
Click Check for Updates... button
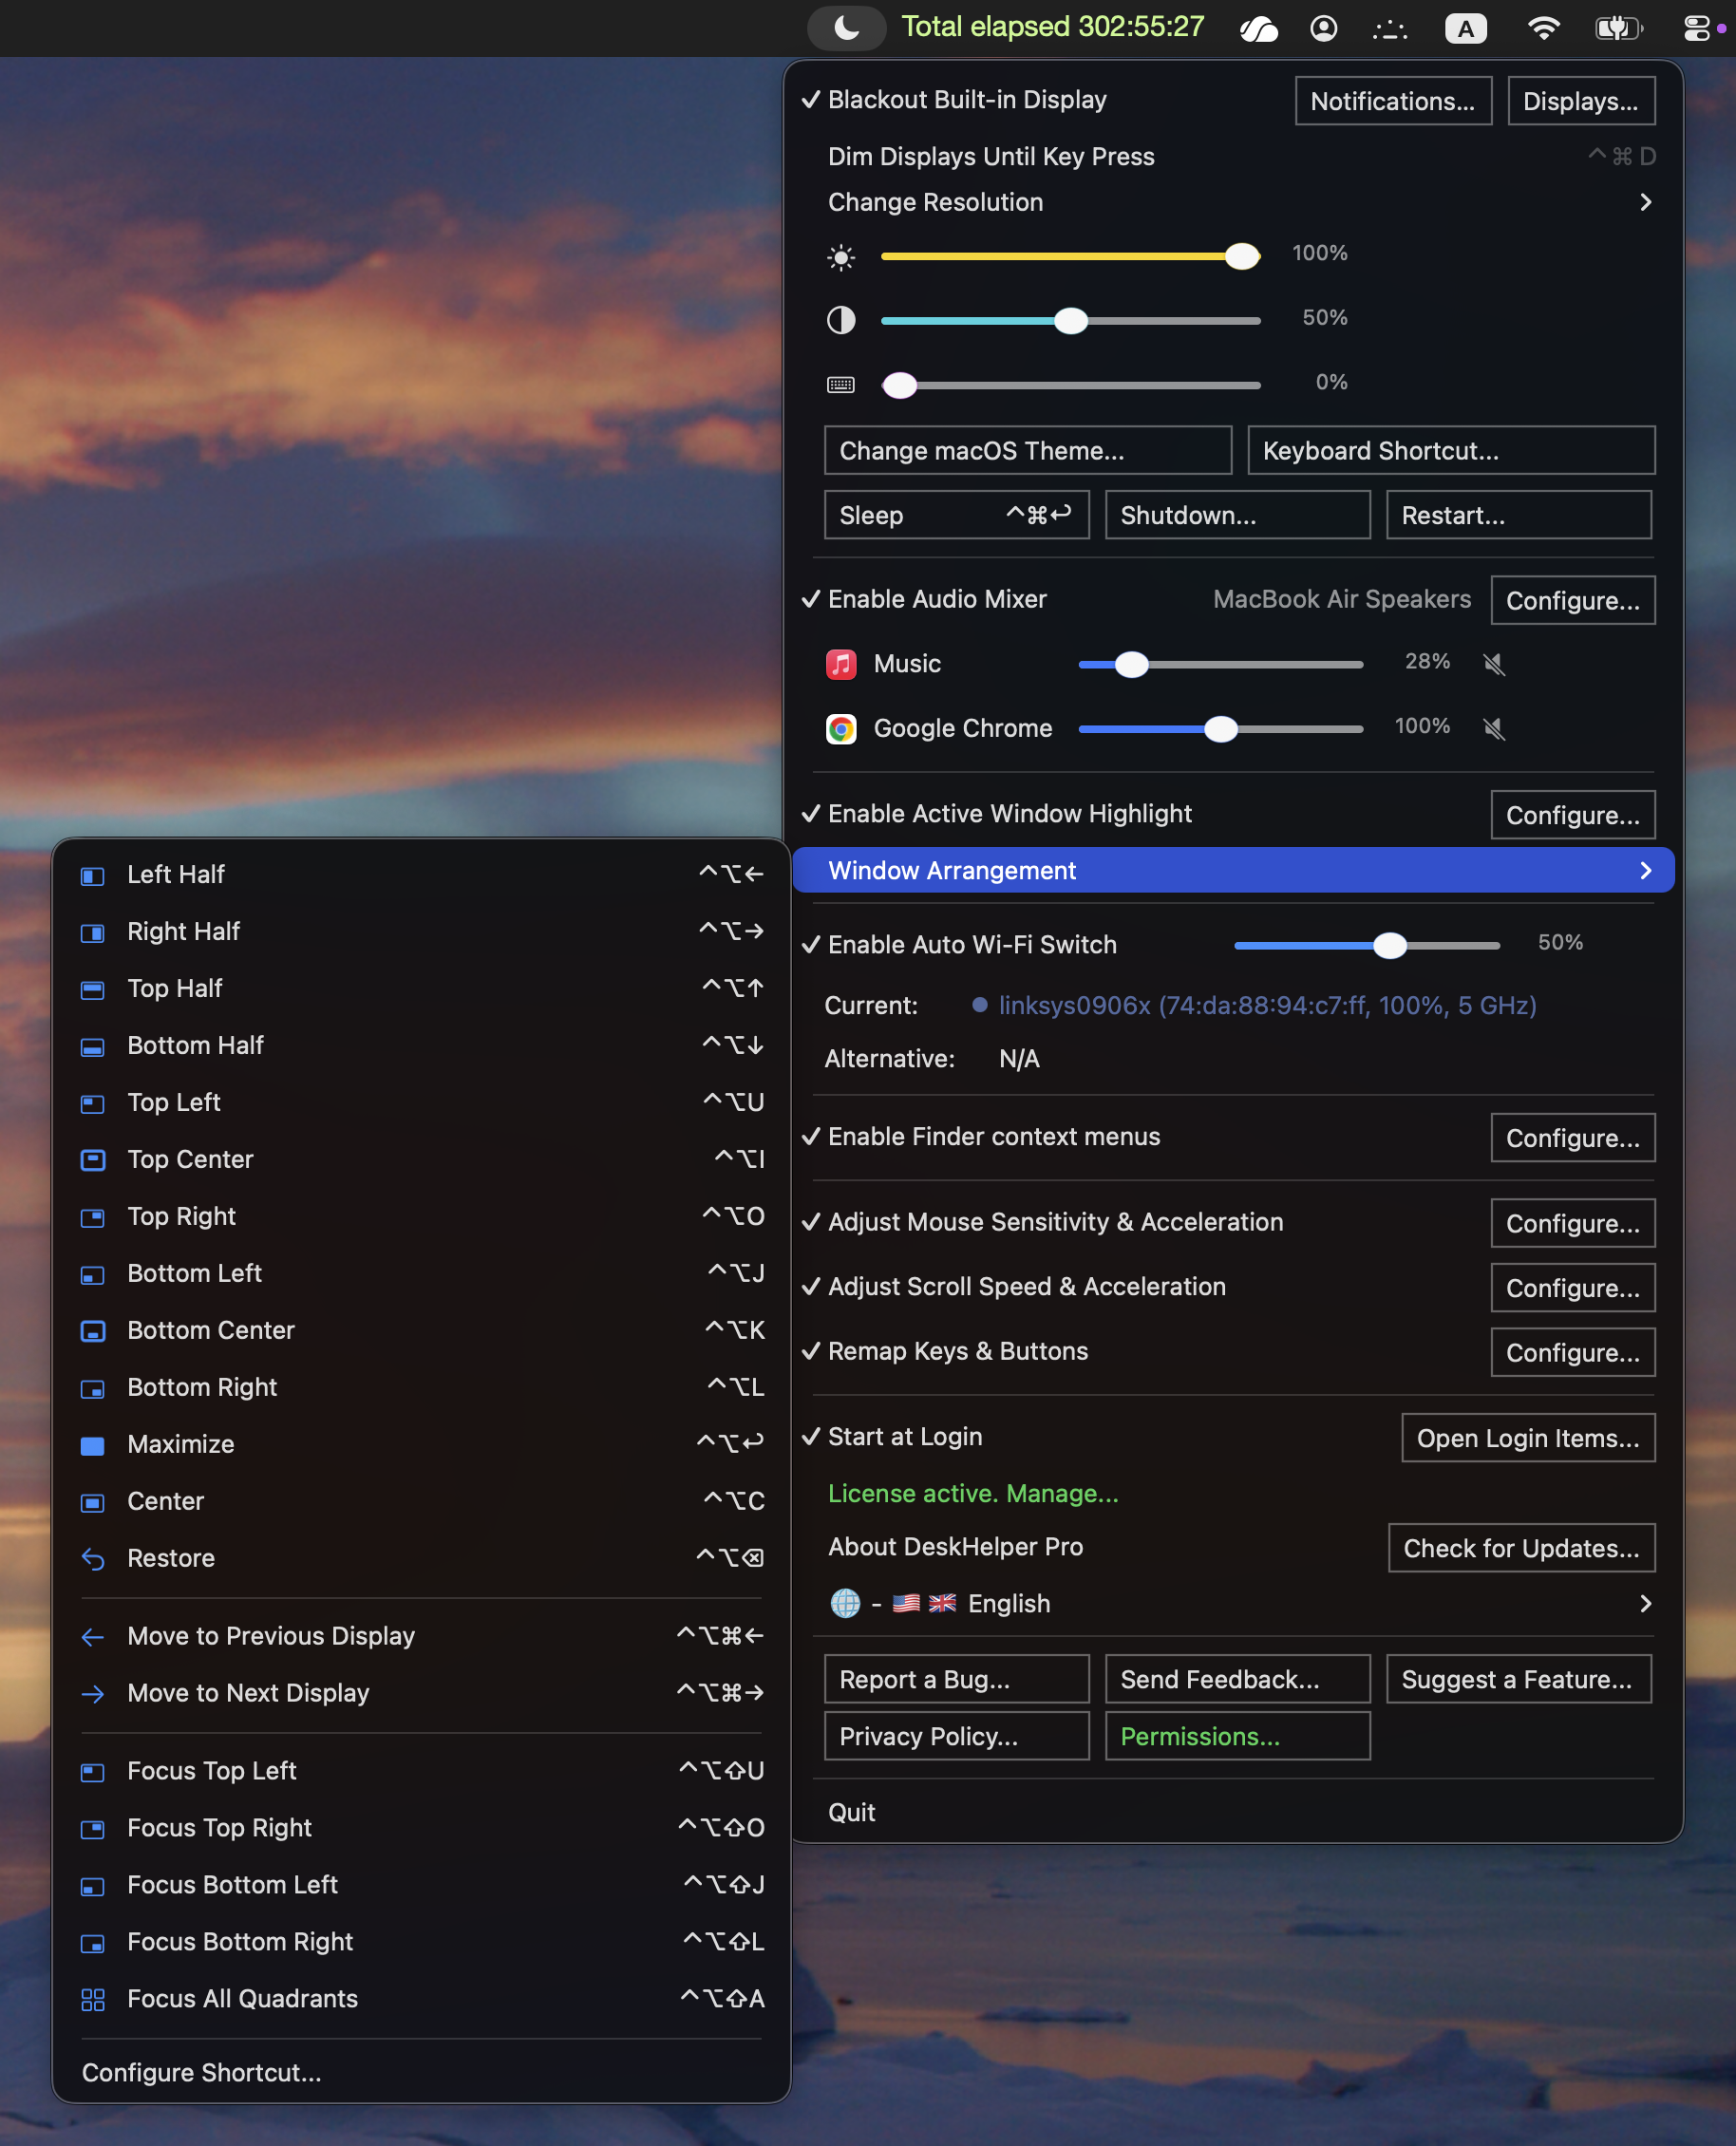pyautogui.click(x=1520, y=1549)
